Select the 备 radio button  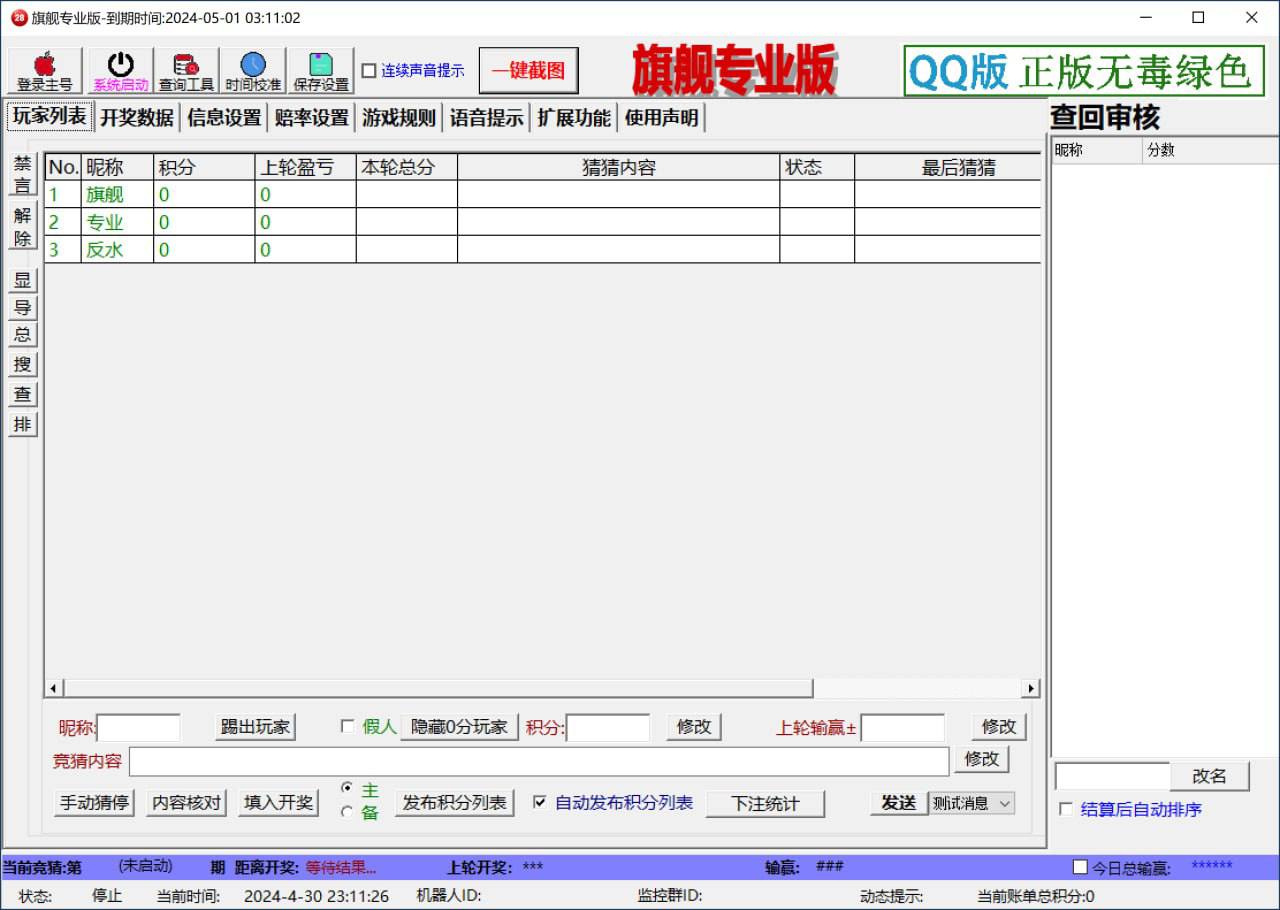(x=347, y=812)
